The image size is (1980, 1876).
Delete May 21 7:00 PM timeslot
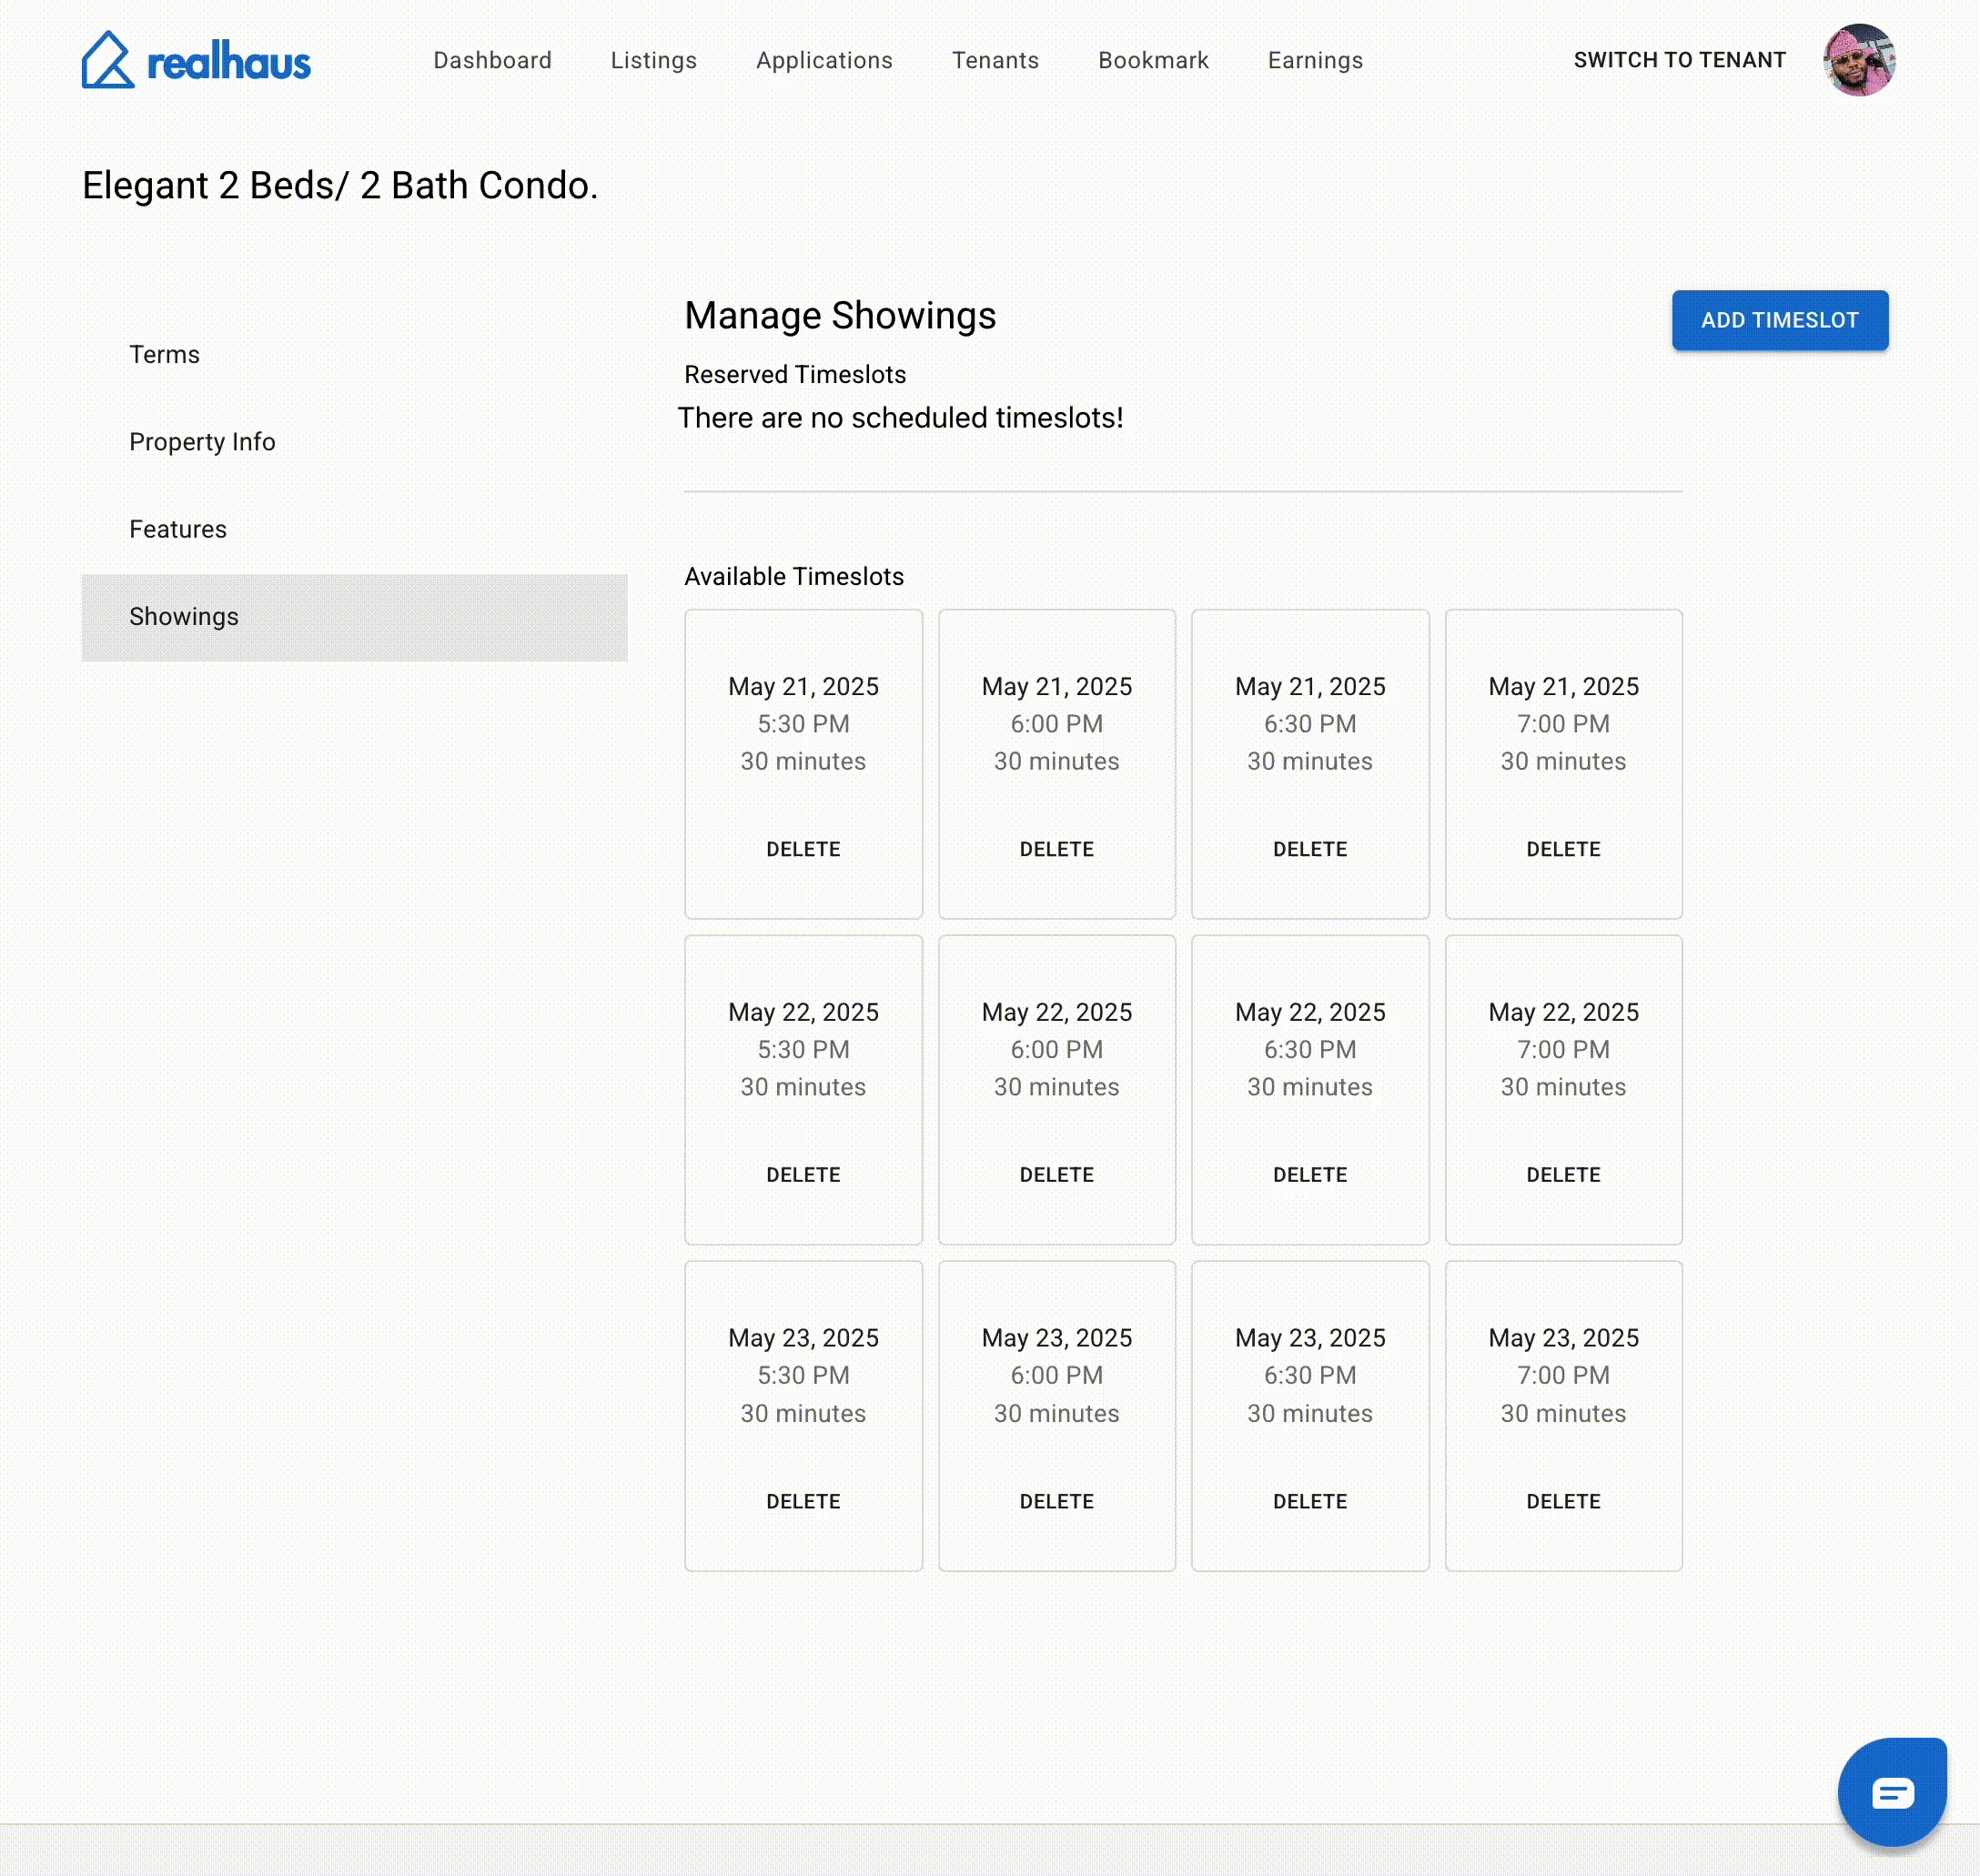pyautogui.click(x=1562, y=848)
